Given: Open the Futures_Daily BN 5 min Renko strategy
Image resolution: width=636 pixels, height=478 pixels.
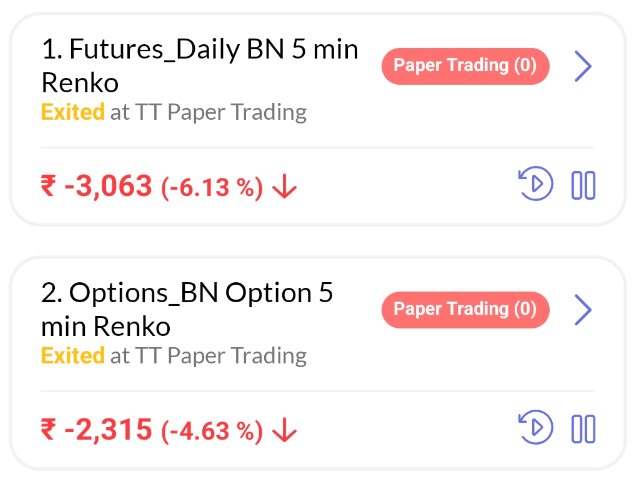Looking at the screenshot, I should [200, 64].
